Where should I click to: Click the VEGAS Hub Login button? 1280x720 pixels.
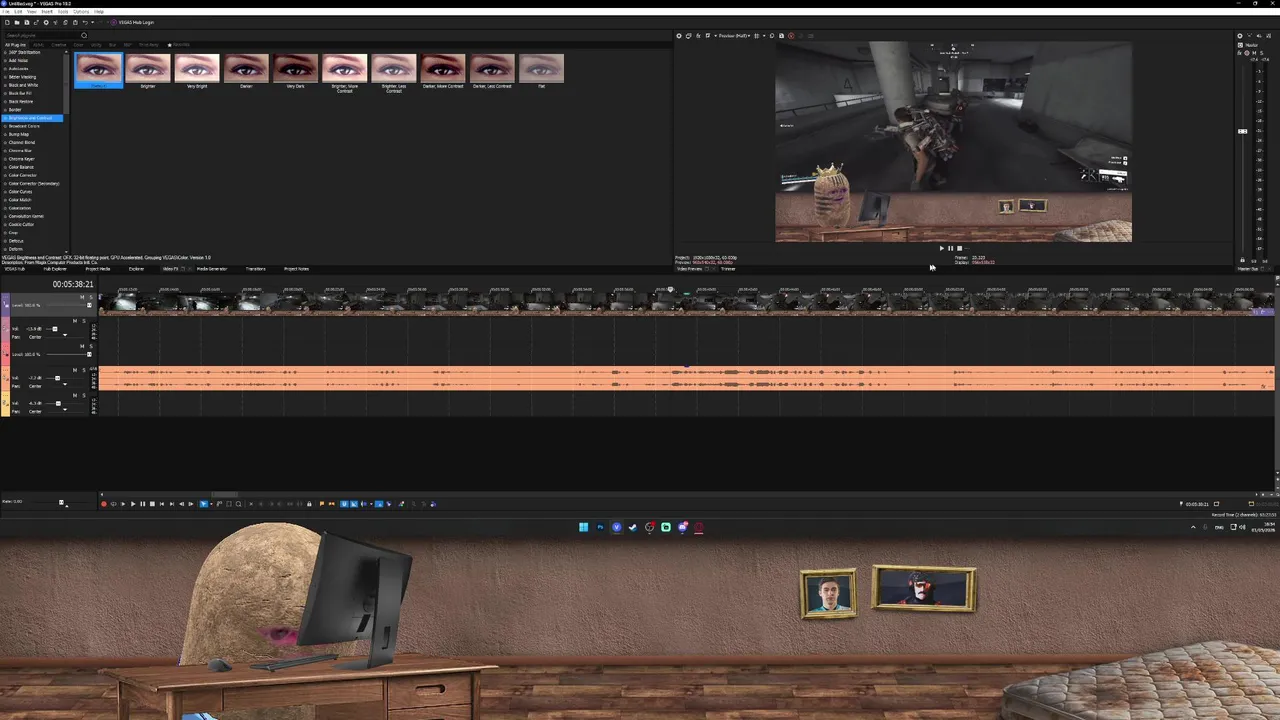(133, 22)
